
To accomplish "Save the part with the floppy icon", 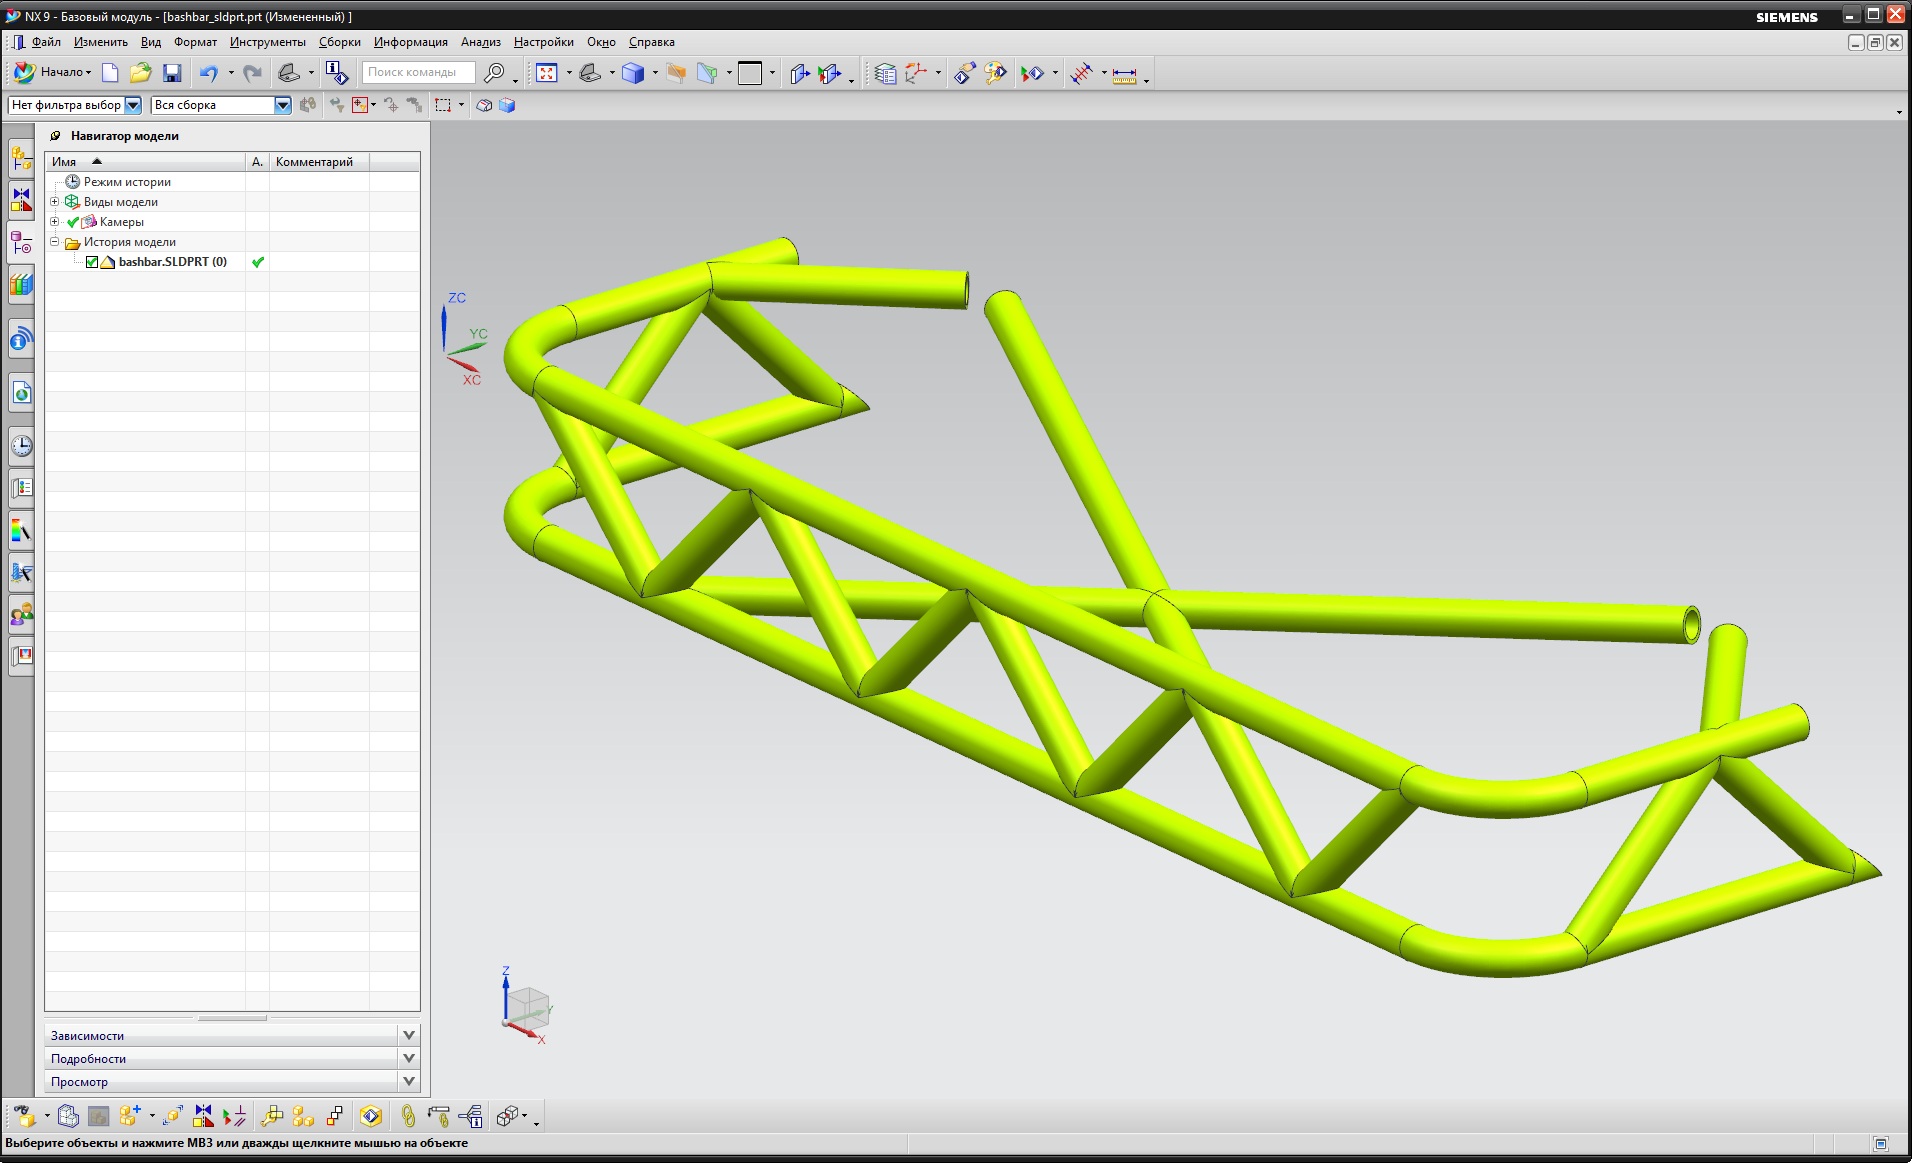I will (x=172, y=73).
